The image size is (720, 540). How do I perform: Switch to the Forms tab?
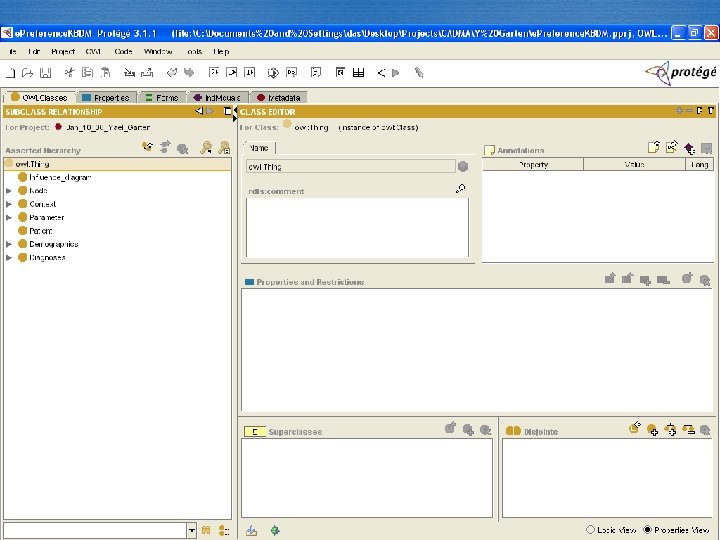[162, 97]
